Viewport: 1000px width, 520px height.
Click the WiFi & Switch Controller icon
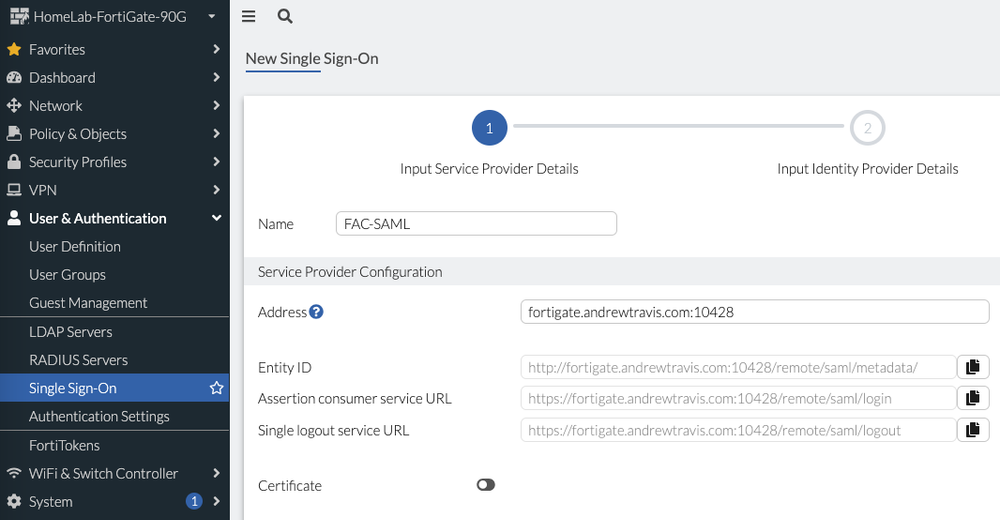tap(14, 473)
